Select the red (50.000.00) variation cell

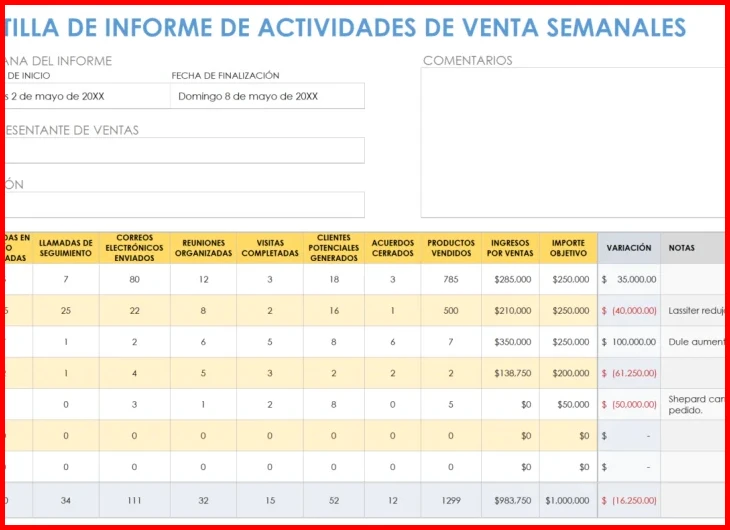pyautogui.click(x=629, y=404)
